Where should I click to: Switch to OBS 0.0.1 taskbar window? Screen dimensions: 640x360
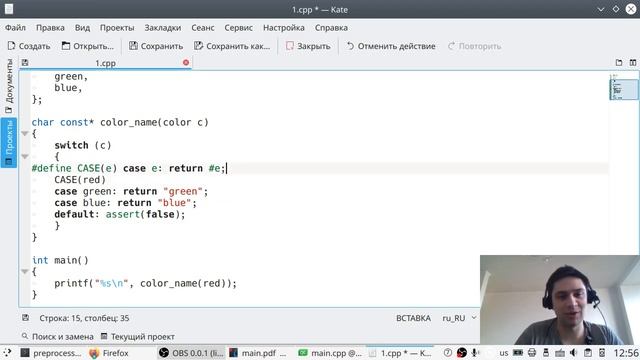pos(191,353)
